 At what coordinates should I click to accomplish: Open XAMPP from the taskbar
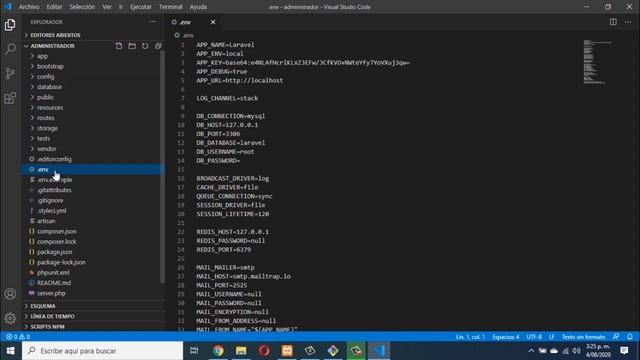tap(287, 351)
